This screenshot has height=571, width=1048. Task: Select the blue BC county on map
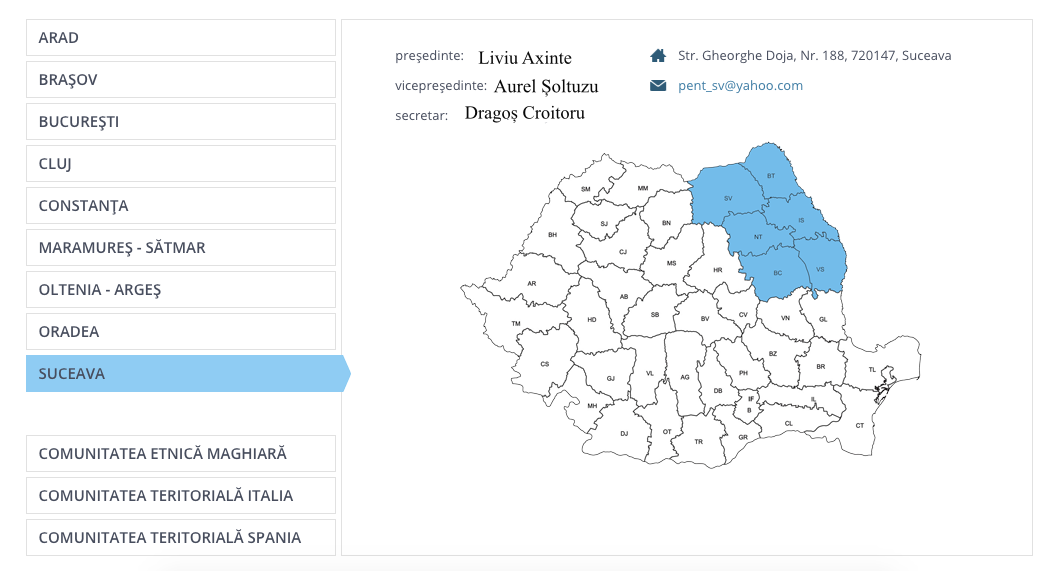(777, 275)
